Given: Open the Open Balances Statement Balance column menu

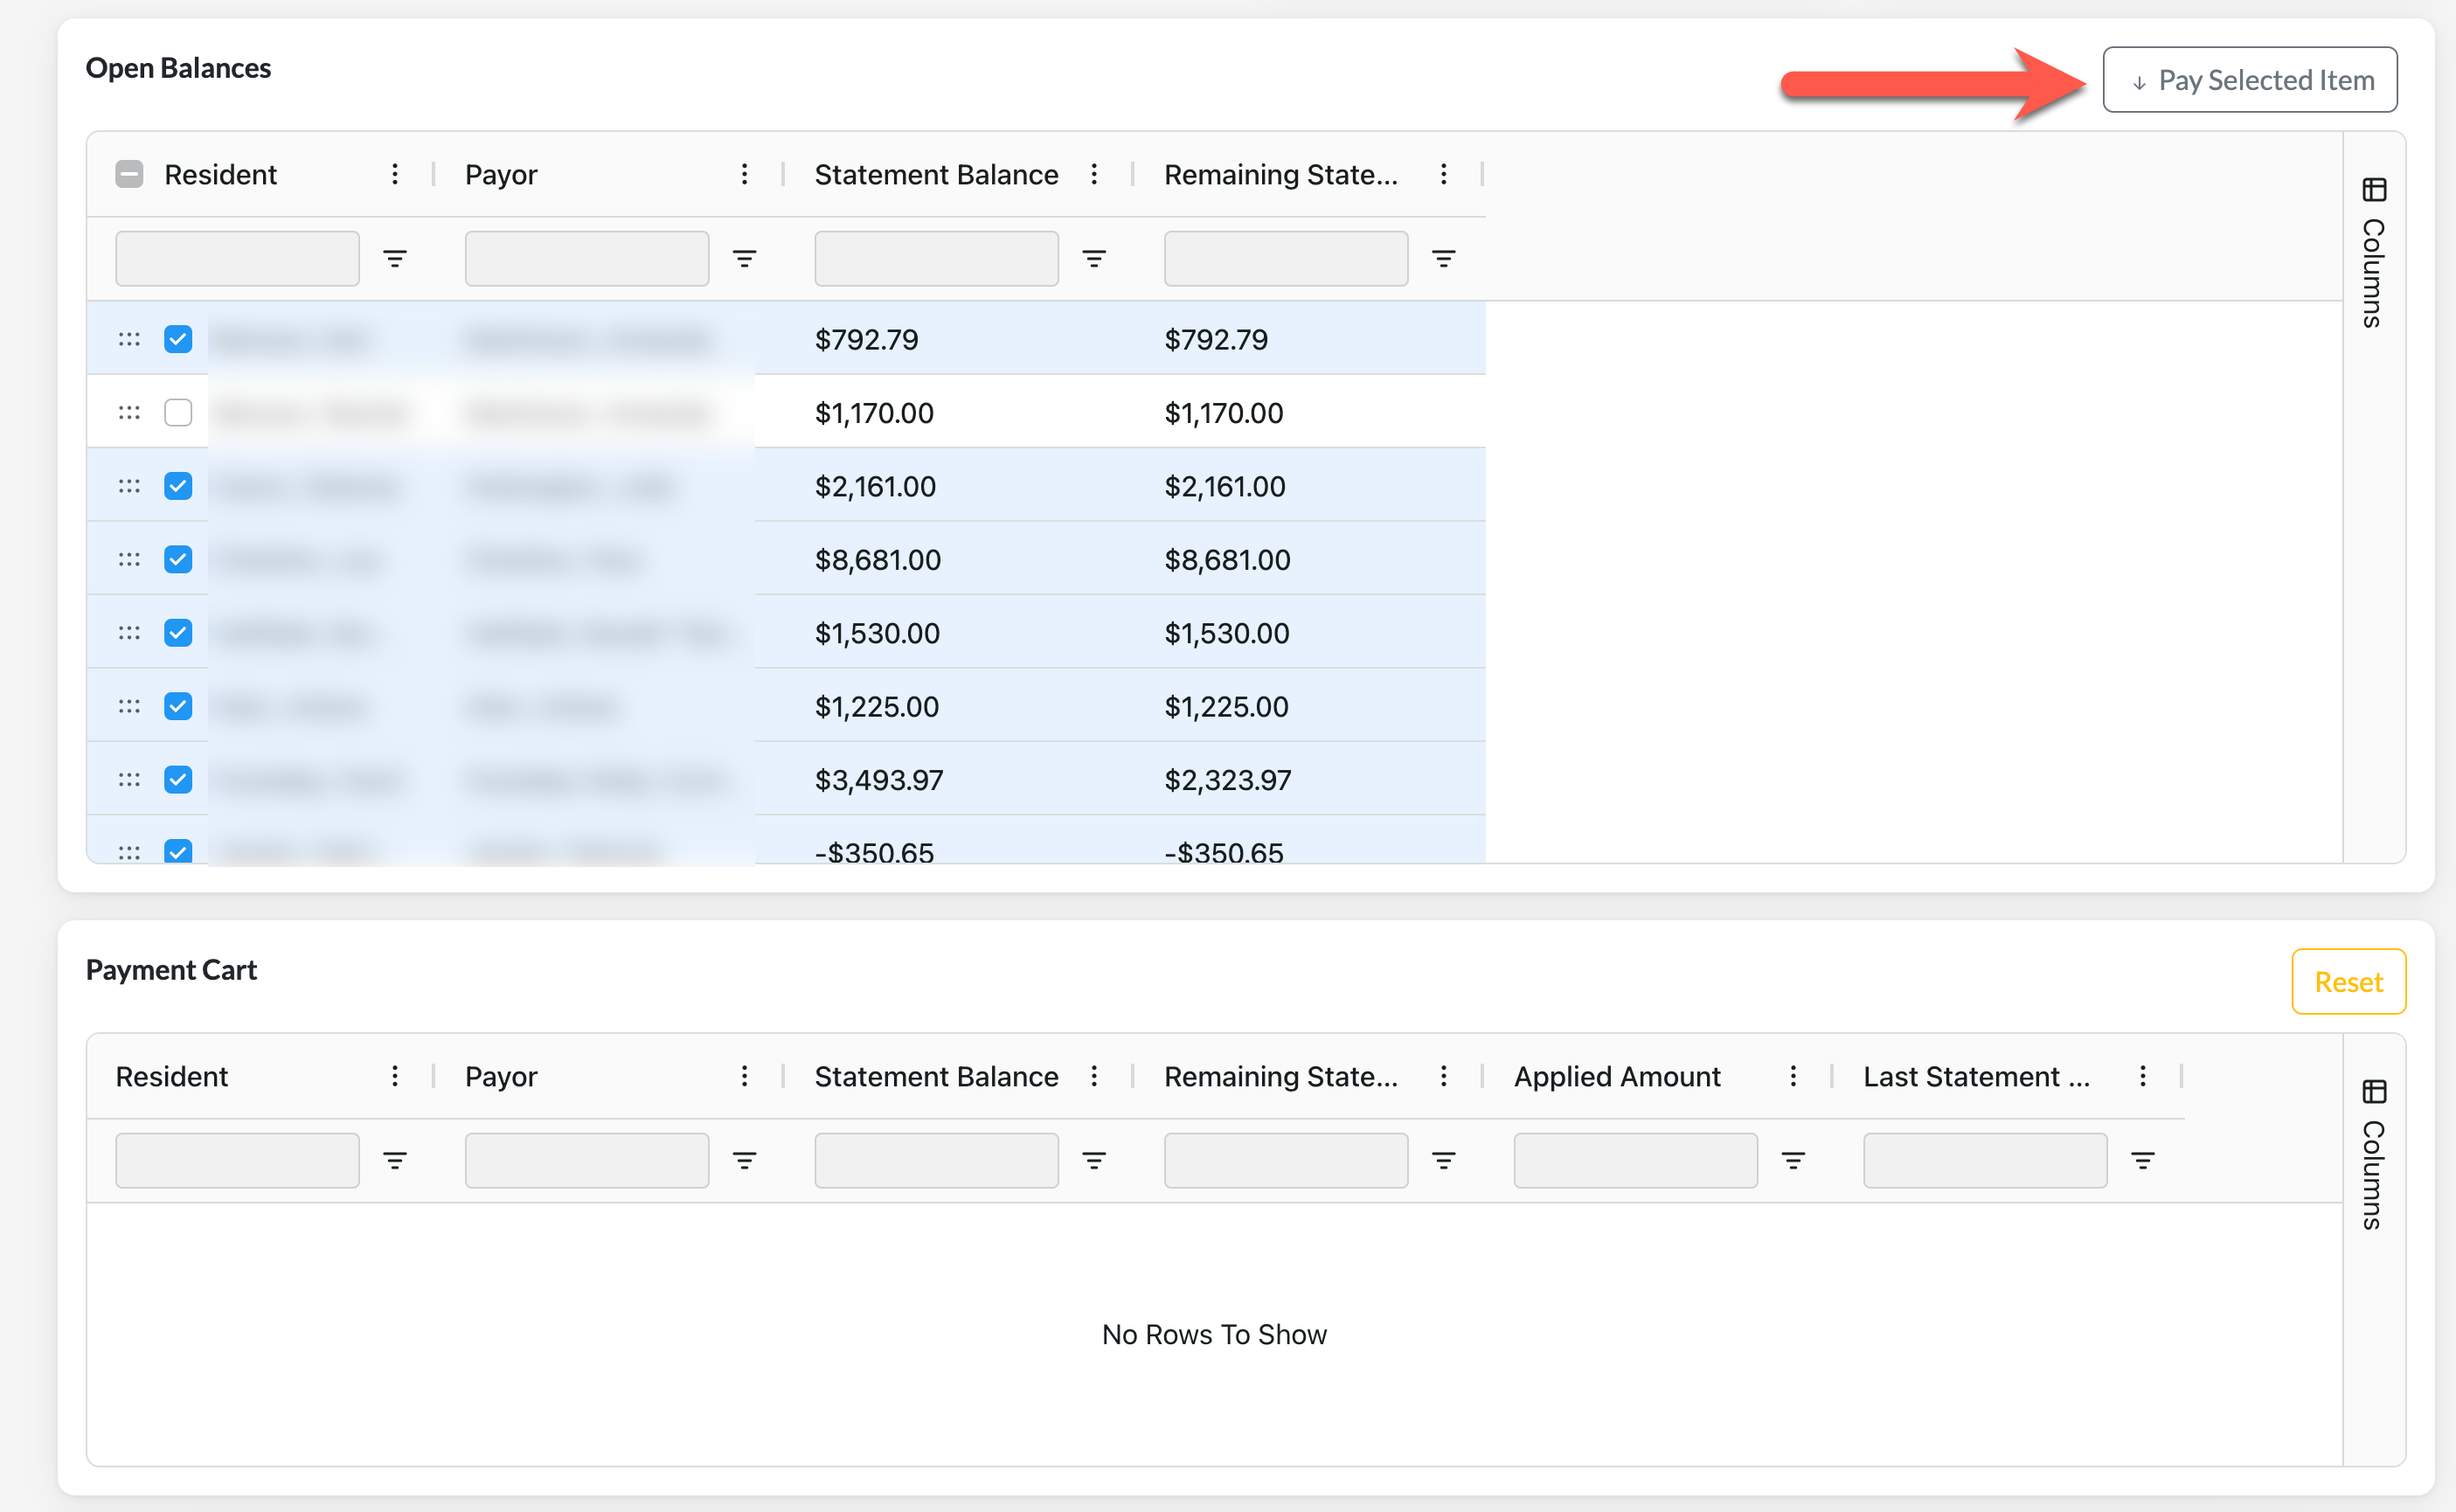Looking at the screenshot, I should coord(1094,174).
